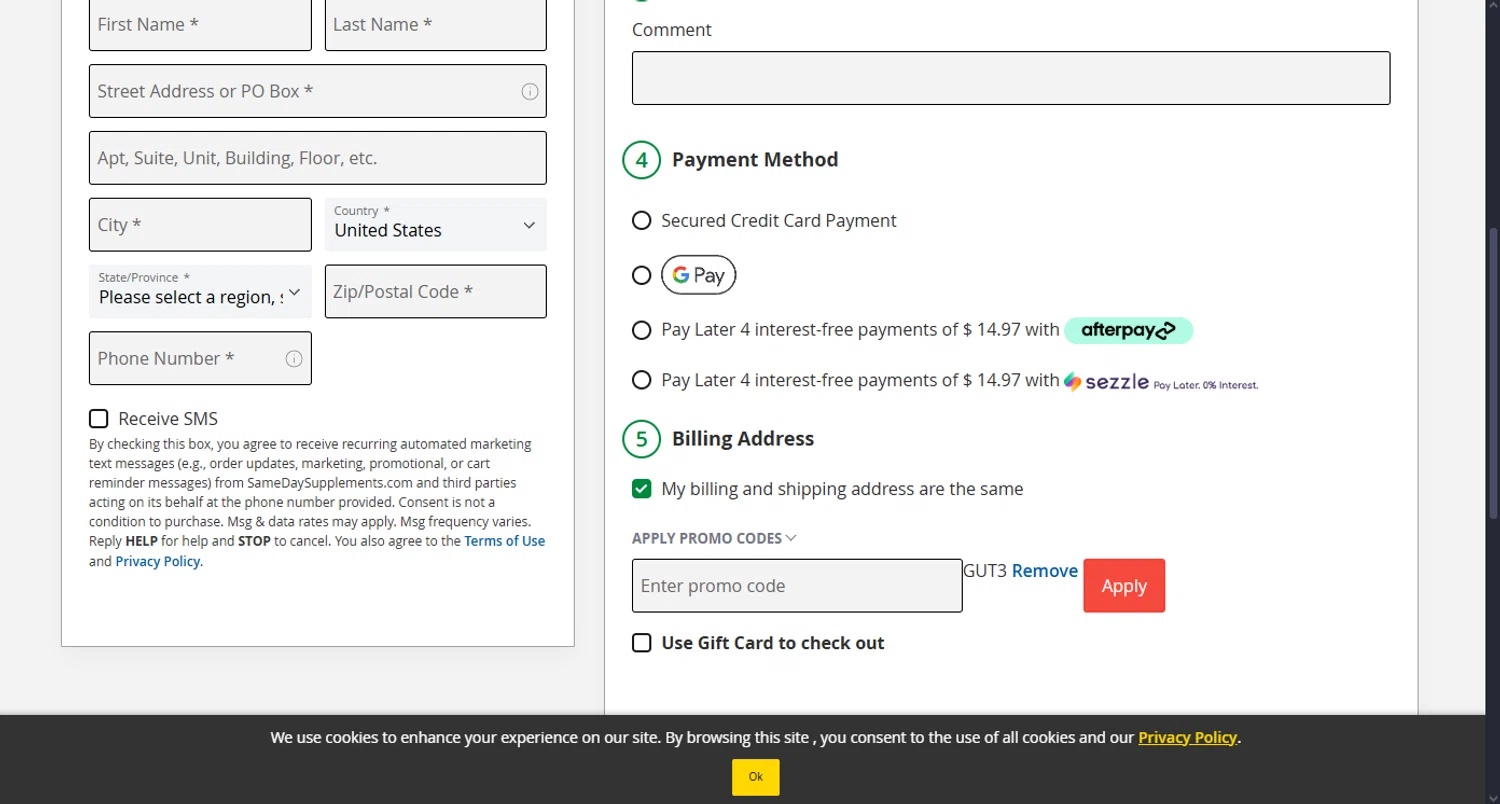Screen dimensions: 1500x804
Task: Remove the GUT3 promo code
Action: 1044,571
